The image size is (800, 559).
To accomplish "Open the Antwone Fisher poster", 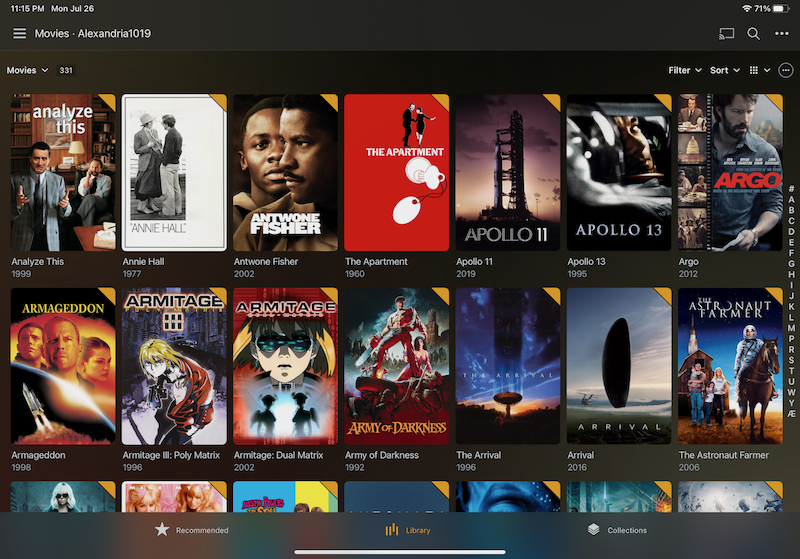I will [x=286, y=172].
